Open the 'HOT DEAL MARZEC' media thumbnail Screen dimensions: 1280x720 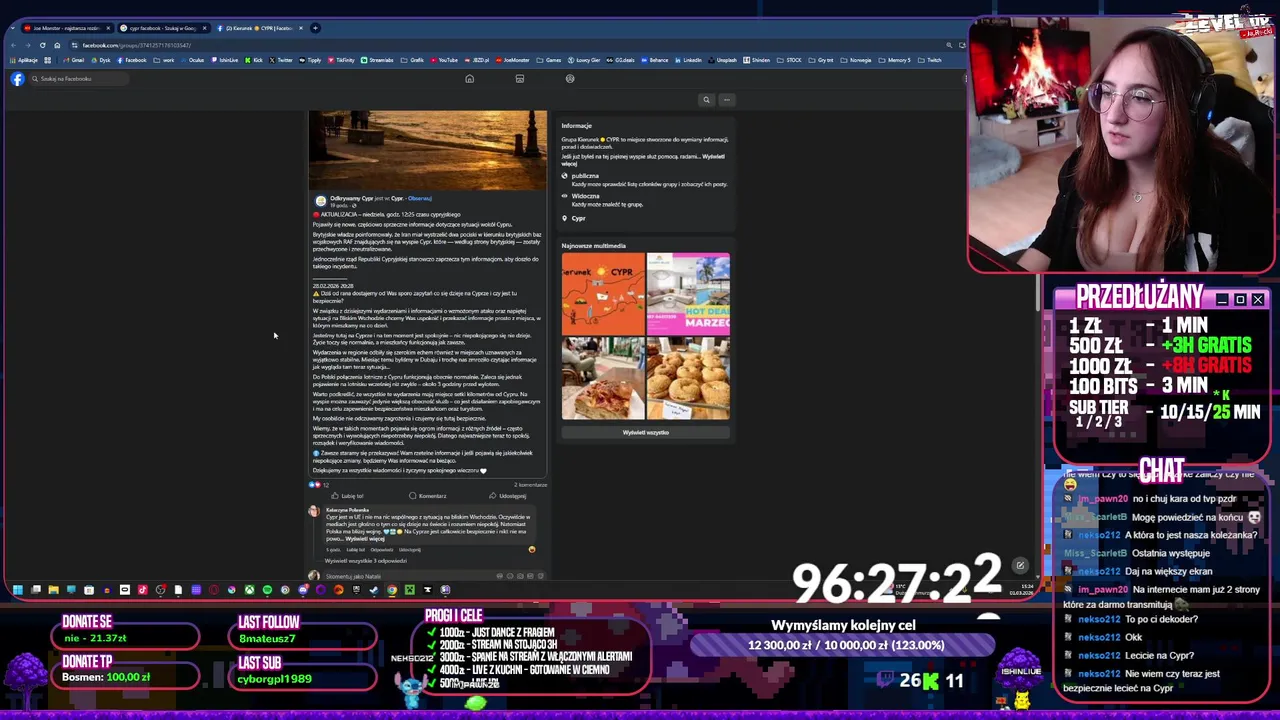point(688,293)
